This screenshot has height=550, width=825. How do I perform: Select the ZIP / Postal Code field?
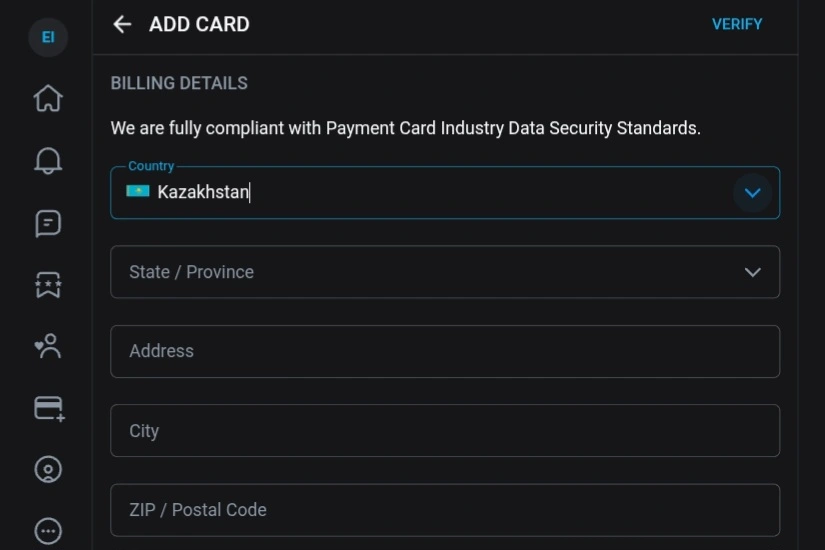click(444, 510)
